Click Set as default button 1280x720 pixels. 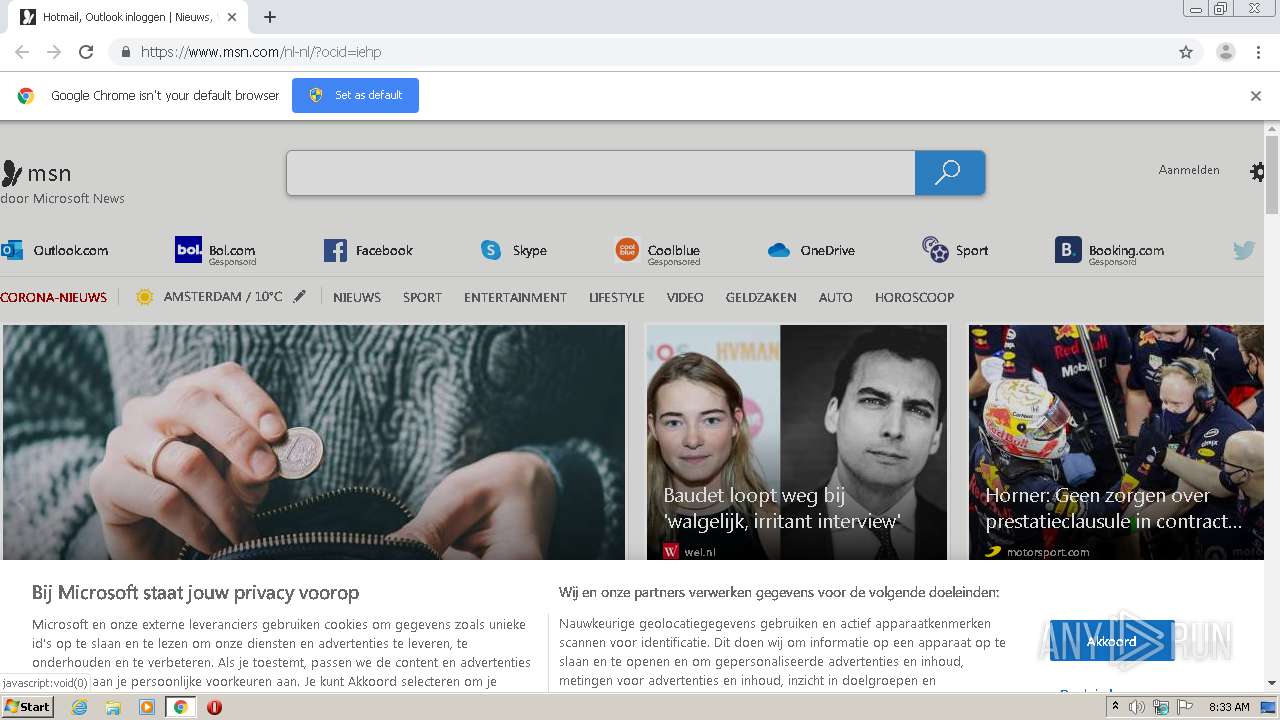[x=355, y=95]
